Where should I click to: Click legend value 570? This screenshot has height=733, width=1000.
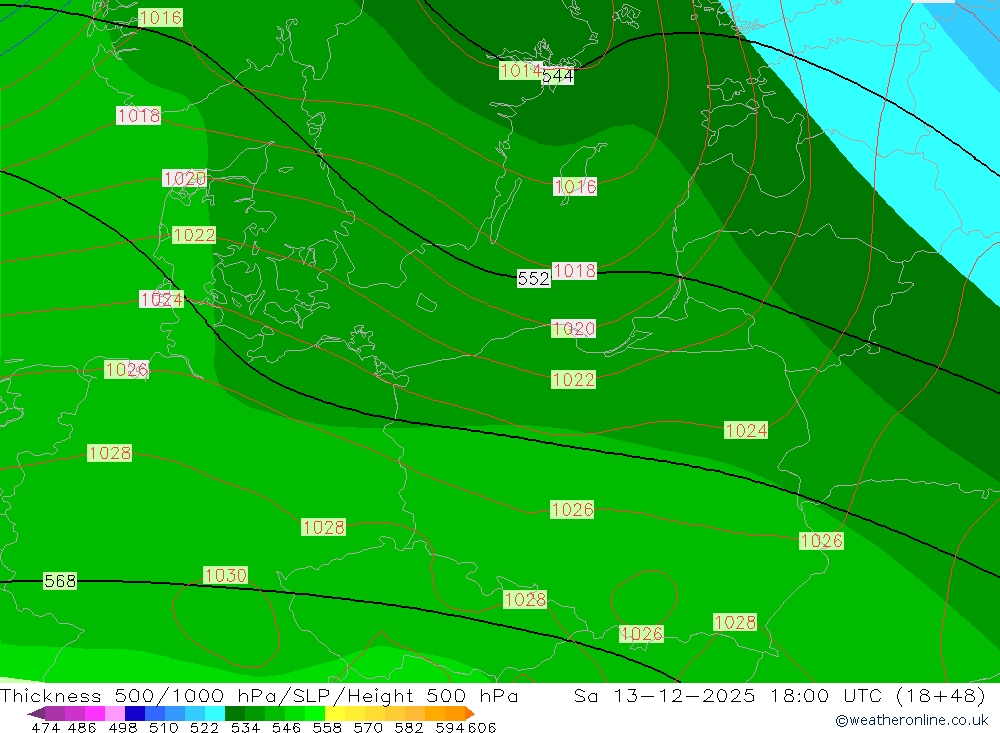click(x=367, y=728)
